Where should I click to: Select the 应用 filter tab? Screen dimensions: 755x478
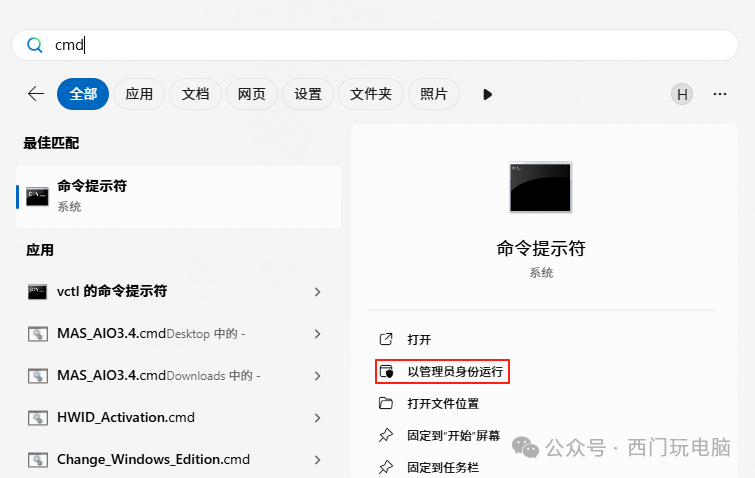(139, 94)
